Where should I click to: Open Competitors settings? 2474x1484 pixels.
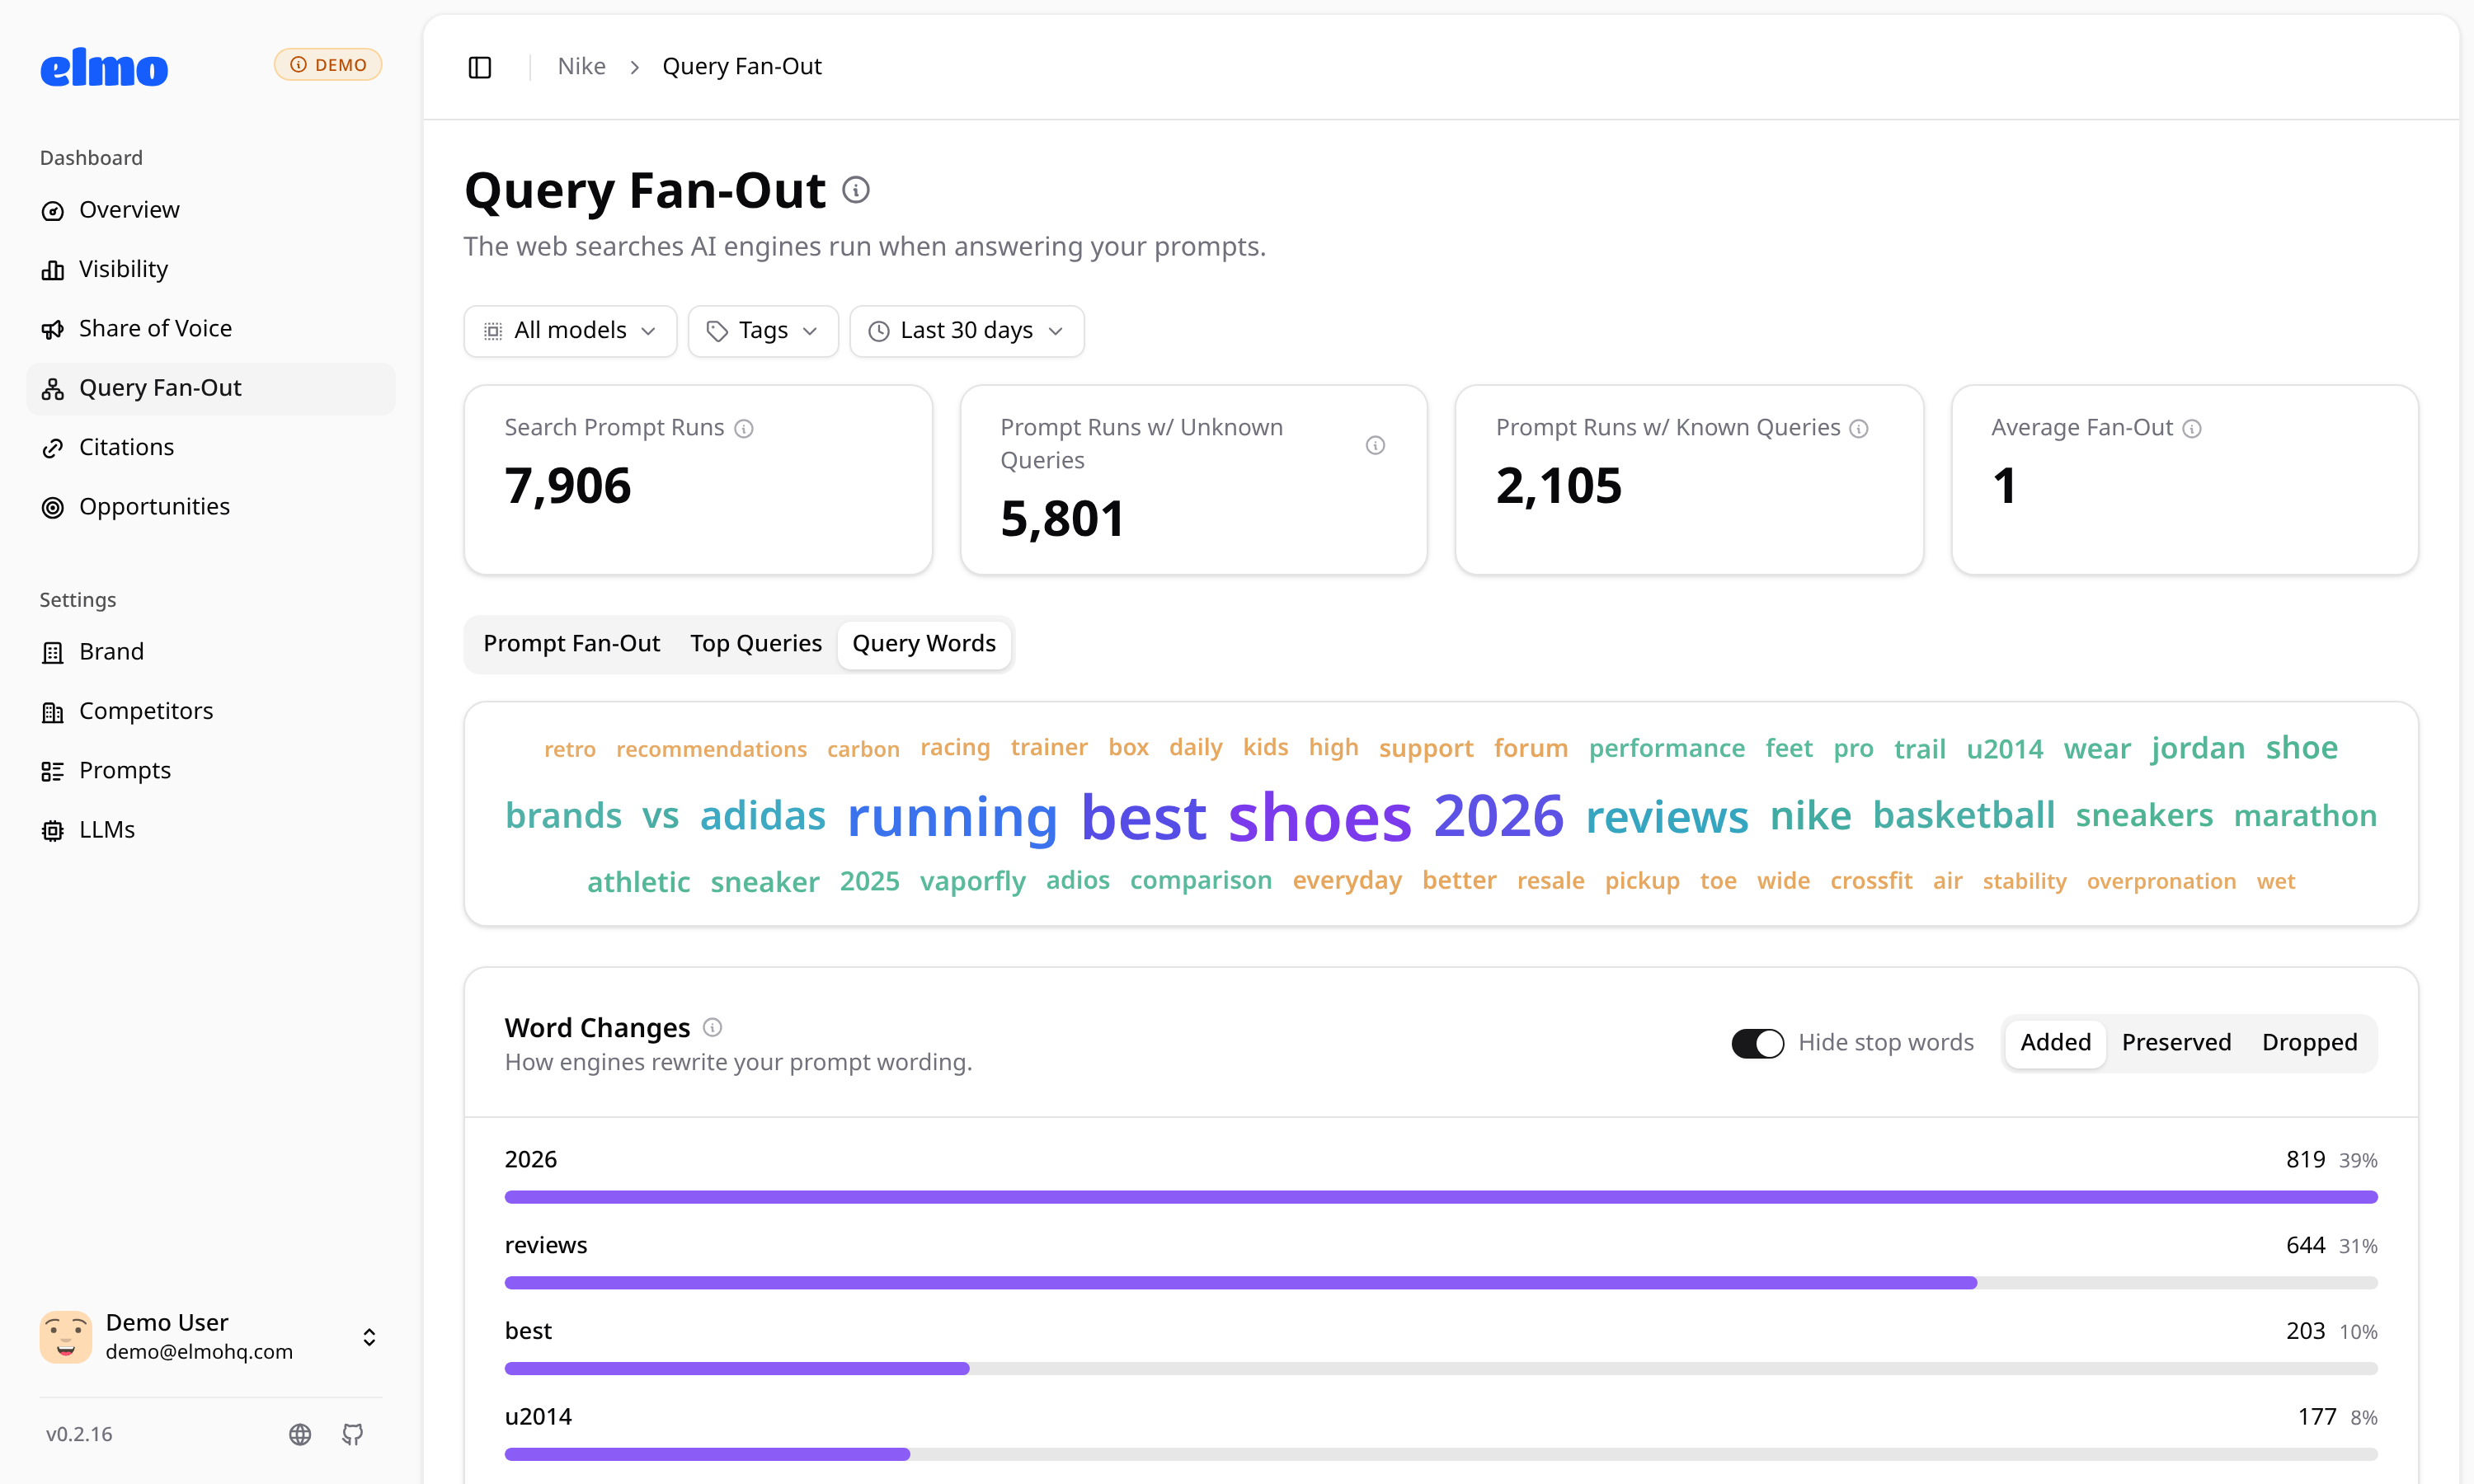(211, 712)
